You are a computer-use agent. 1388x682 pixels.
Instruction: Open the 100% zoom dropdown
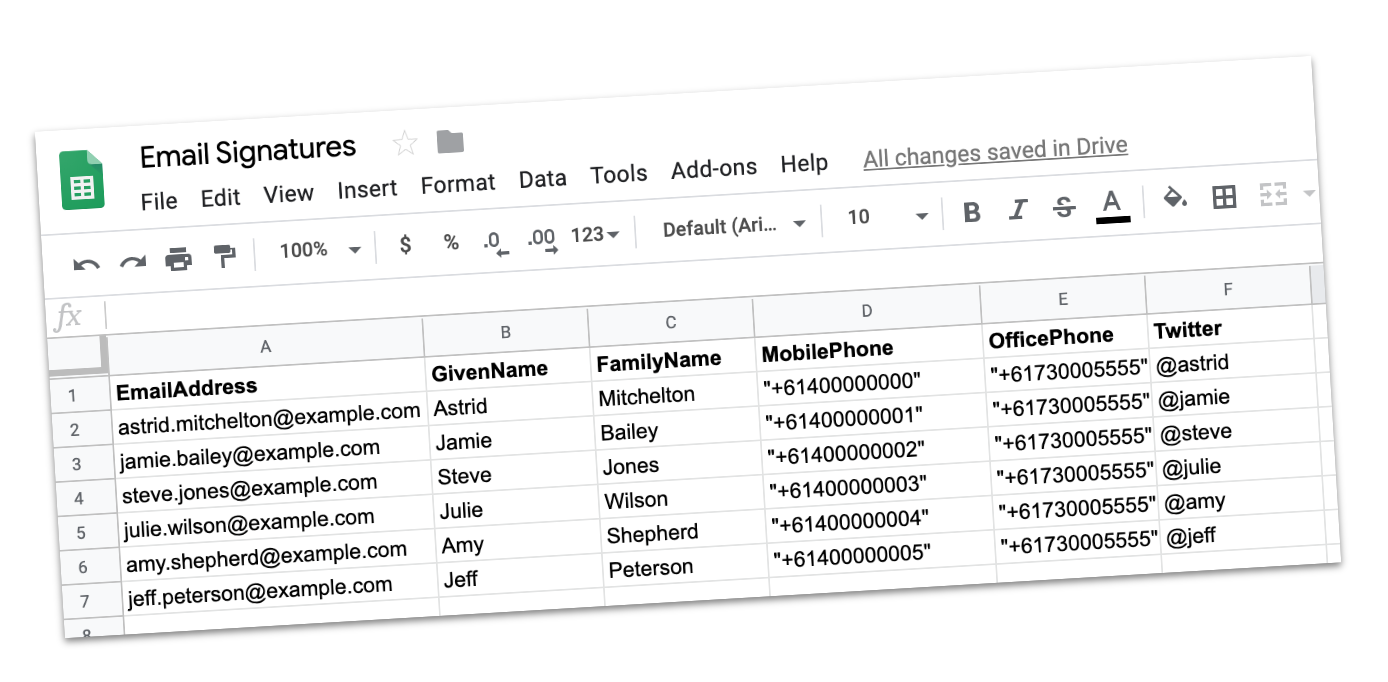point(319,250)
